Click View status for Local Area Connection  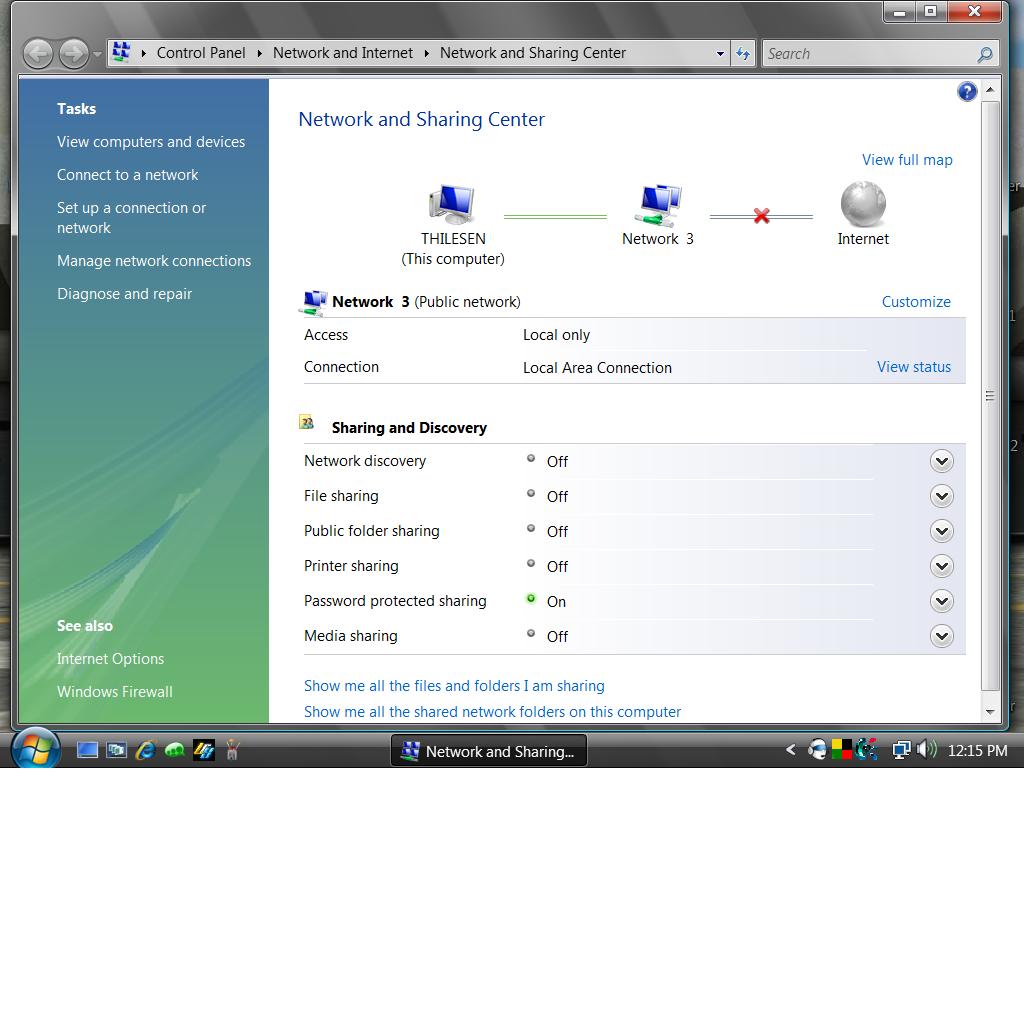(914, 367)
